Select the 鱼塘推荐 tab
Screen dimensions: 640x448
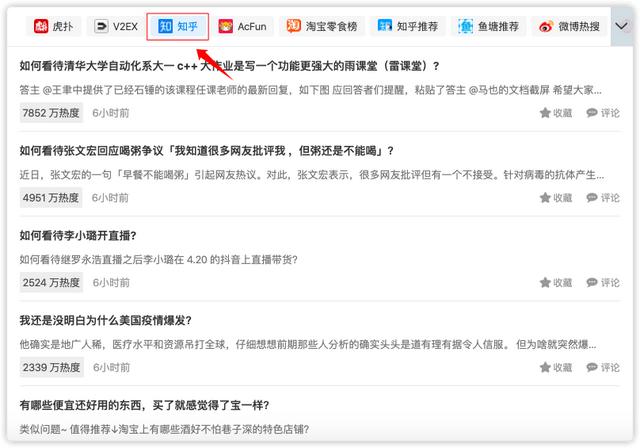click(488, 27)
